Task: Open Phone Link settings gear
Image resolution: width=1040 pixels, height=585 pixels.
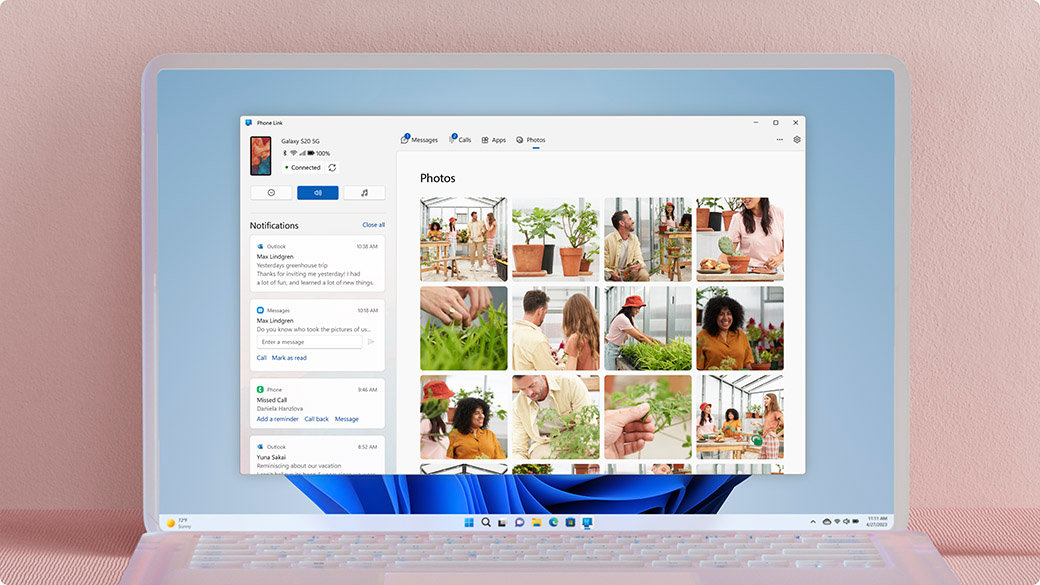Action: (797, 140)
